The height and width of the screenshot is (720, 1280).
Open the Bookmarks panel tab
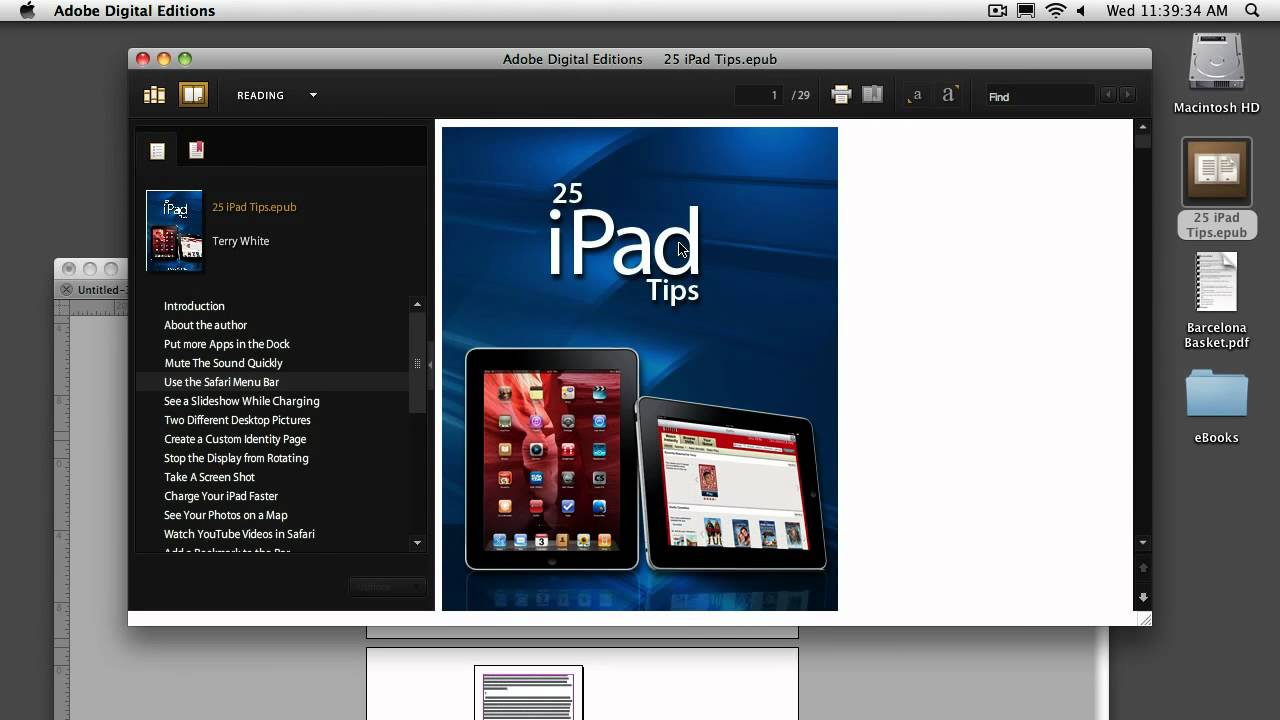pos(196,150)
